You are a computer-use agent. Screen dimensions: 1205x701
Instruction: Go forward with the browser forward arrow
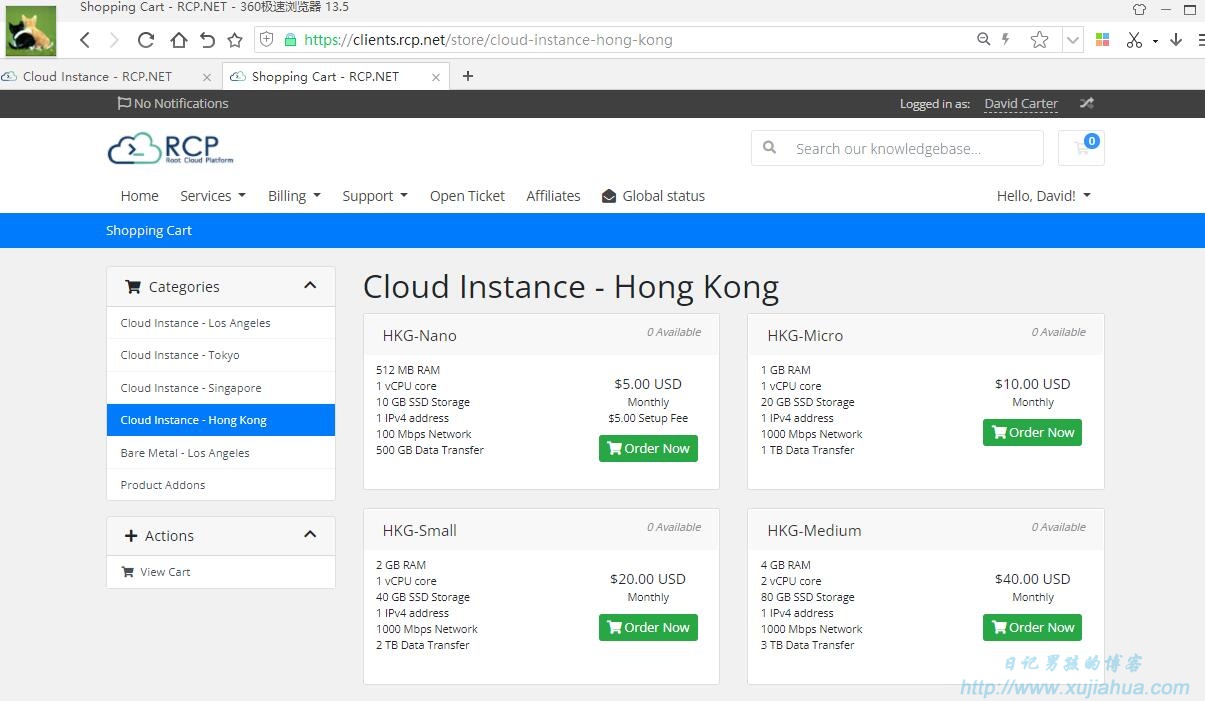click(x=114, y=40)
